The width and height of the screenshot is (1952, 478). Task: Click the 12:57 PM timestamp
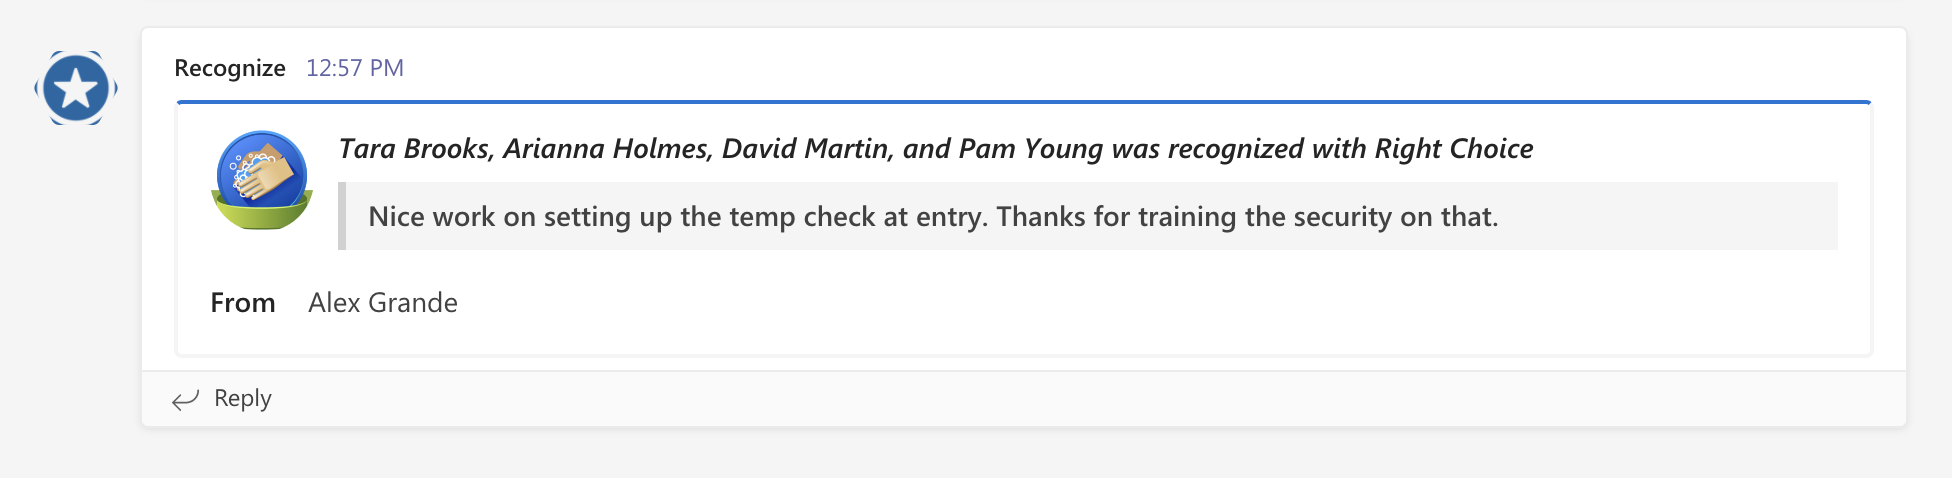click(x=355, y=68)
